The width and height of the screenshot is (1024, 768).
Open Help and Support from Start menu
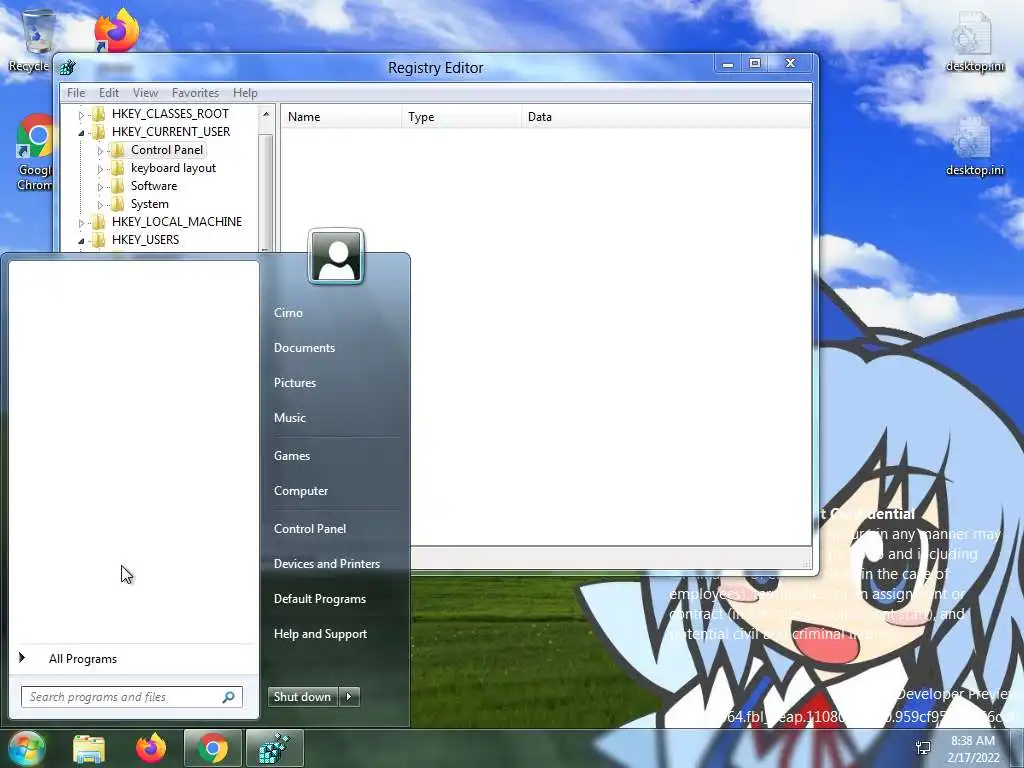(320, 634)
